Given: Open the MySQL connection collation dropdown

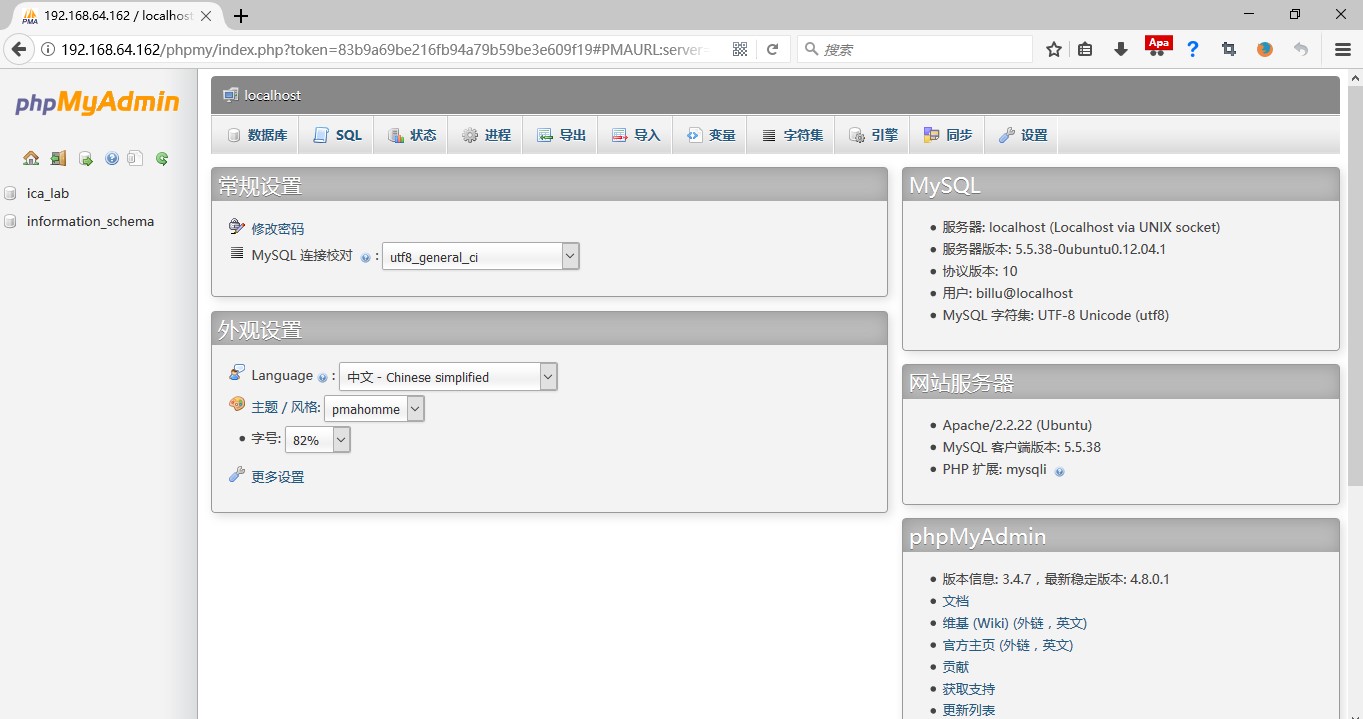Looking at the screenshot, I should pyautogui.click(x=480, y=257).
